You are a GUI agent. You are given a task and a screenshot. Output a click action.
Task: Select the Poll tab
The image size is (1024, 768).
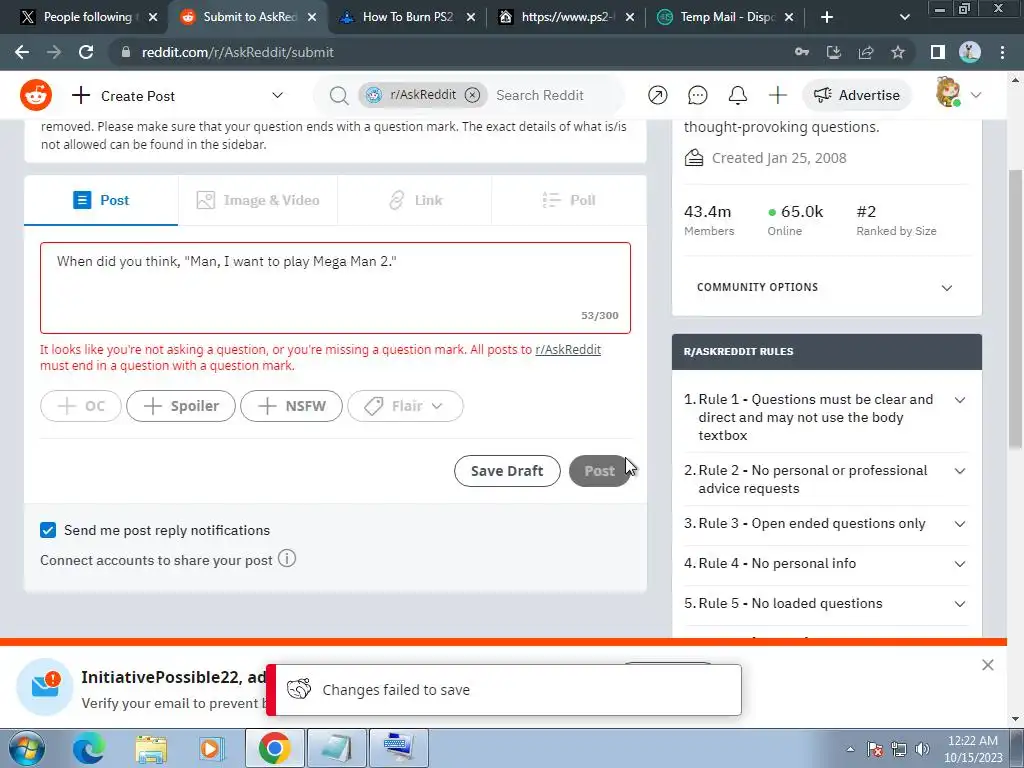pyautogui.click(x=569, y=200)
